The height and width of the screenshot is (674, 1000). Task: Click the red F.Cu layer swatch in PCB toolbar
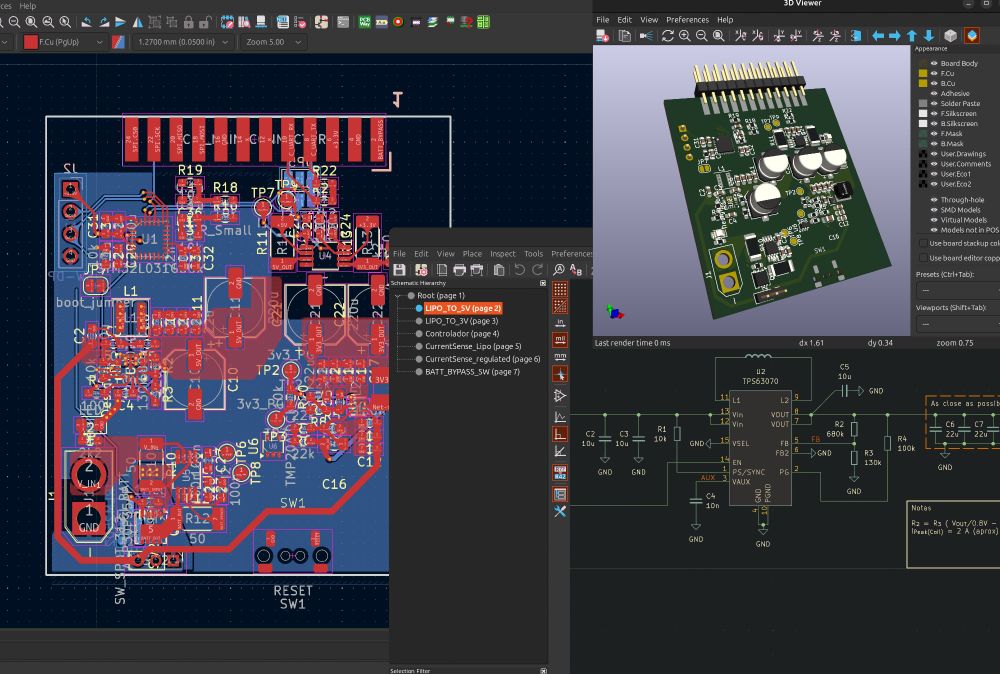tap(30, 42)
